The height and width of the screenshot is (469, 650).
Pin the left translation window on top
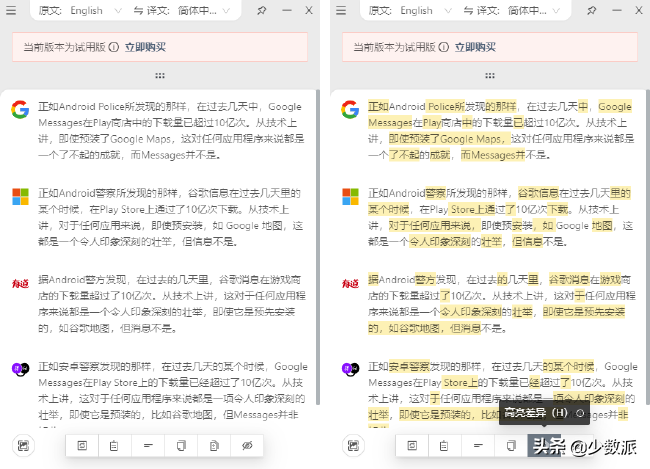[x=262, y=10]
